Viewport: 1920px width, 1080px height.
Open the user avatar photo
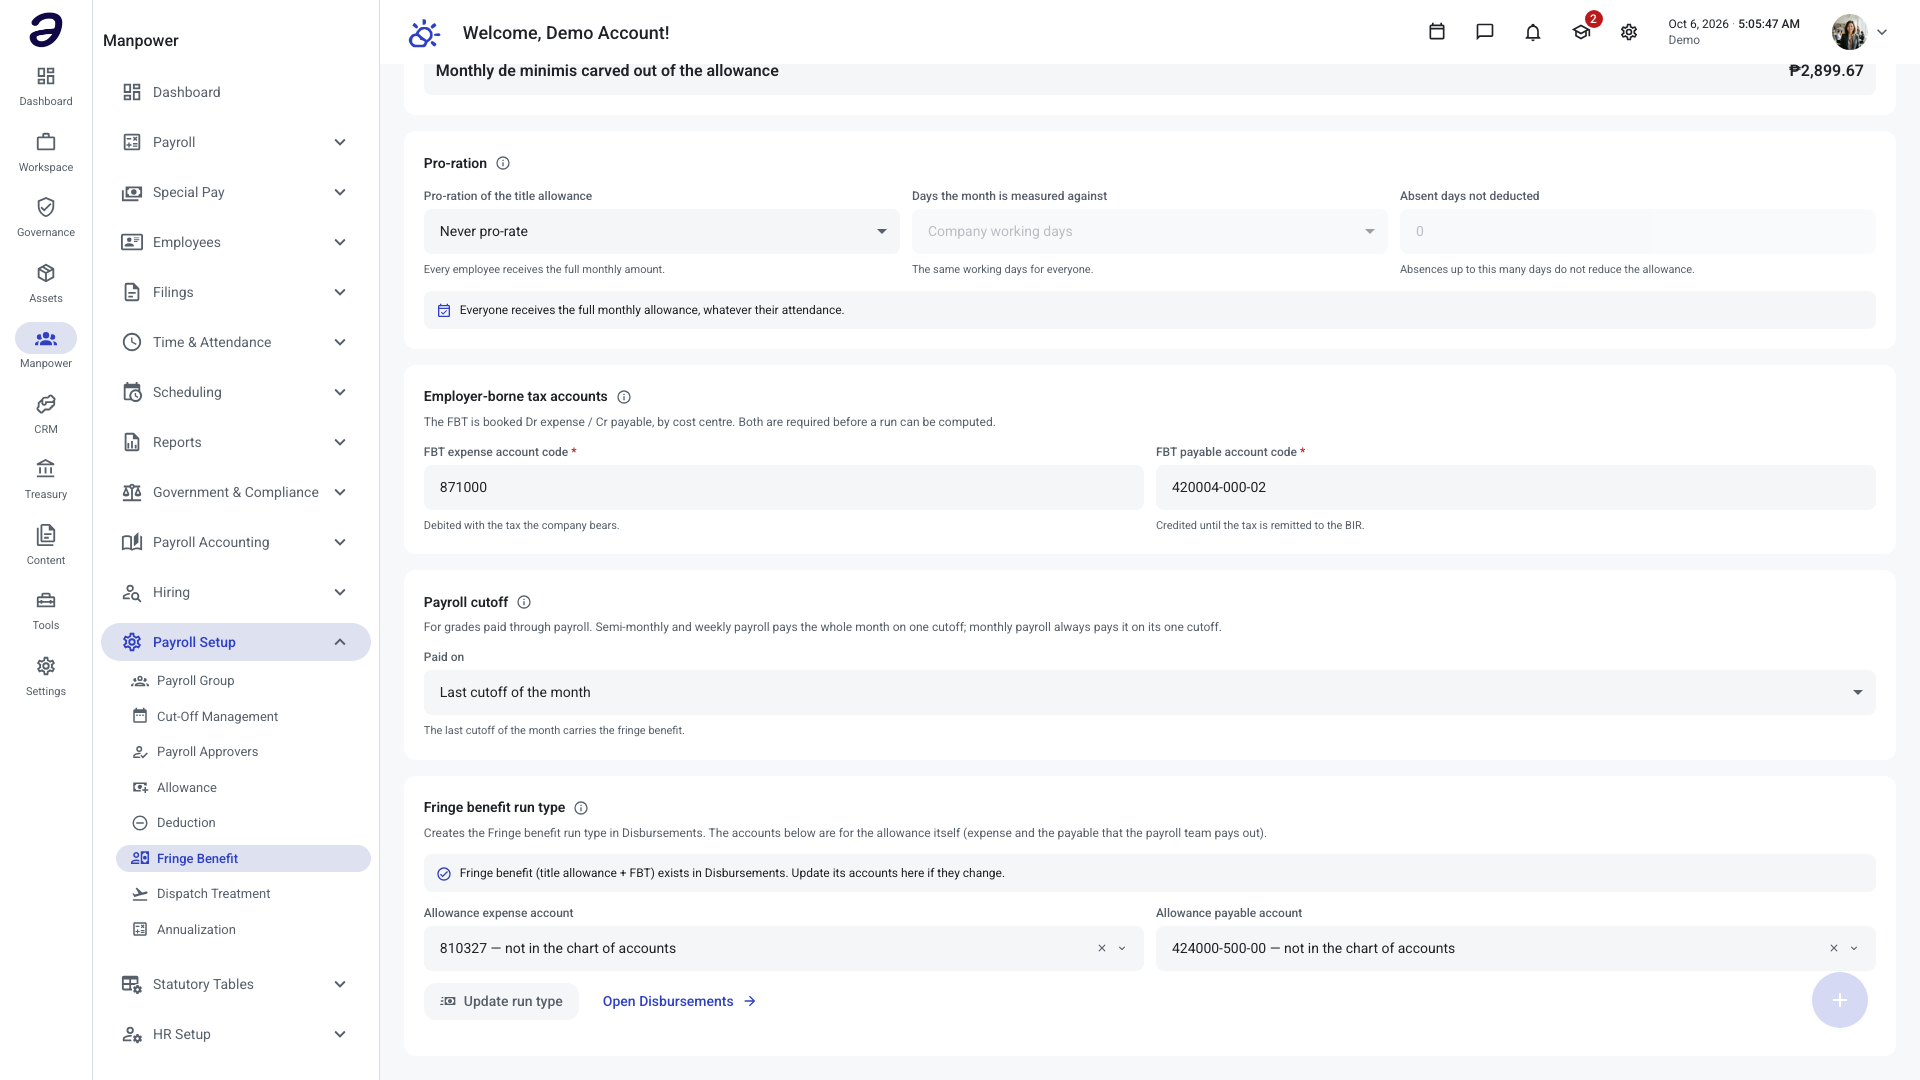(x=1849, y=32)
